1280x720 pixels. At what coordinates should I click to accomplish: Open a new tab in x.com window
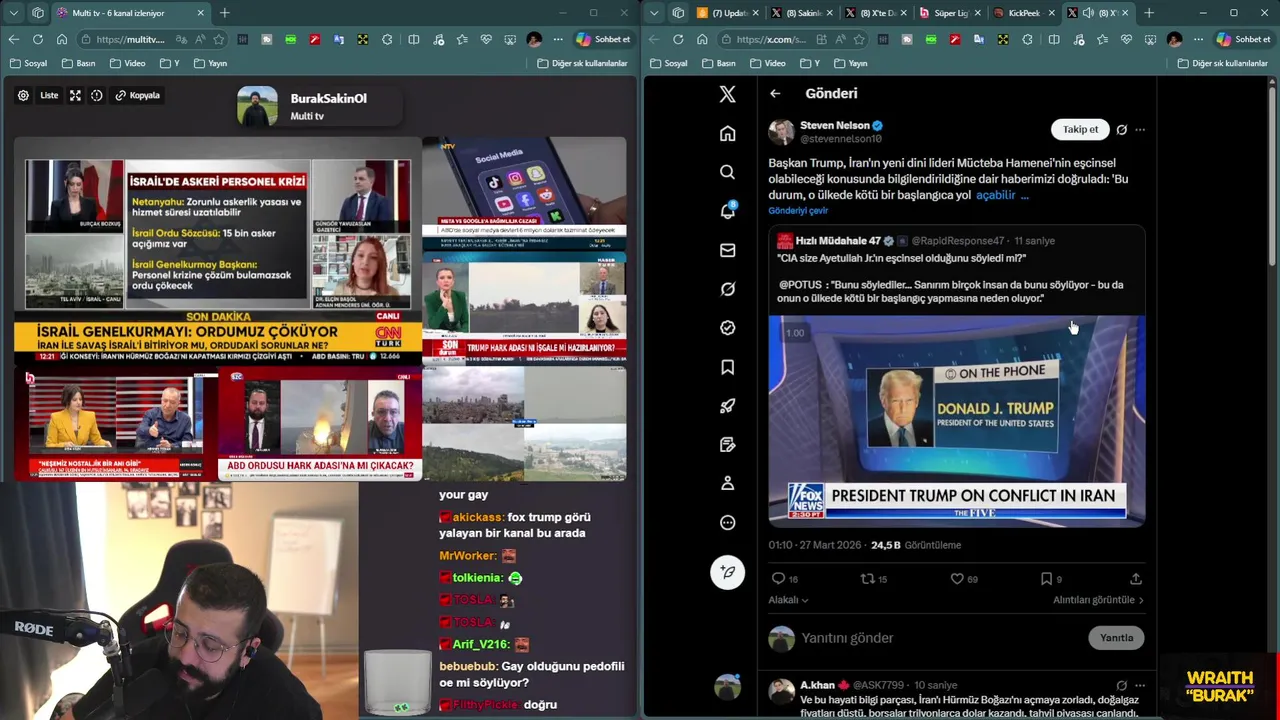pos(1149,13)
